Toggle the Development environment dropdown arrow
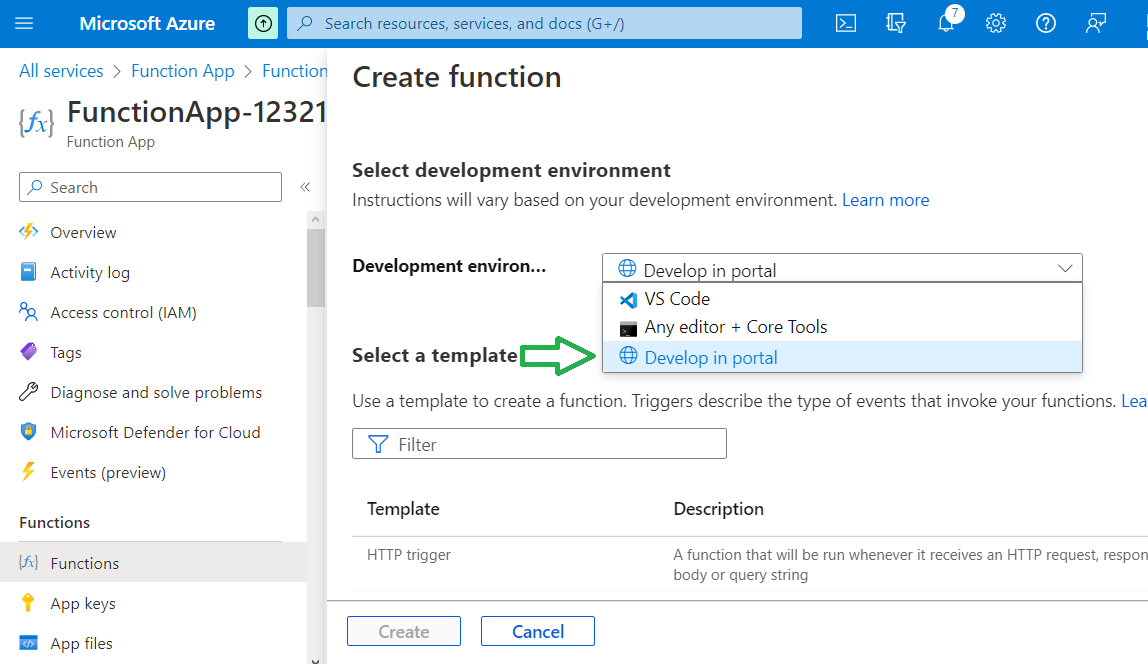Screen dimensions: 1148x664 1065,269
